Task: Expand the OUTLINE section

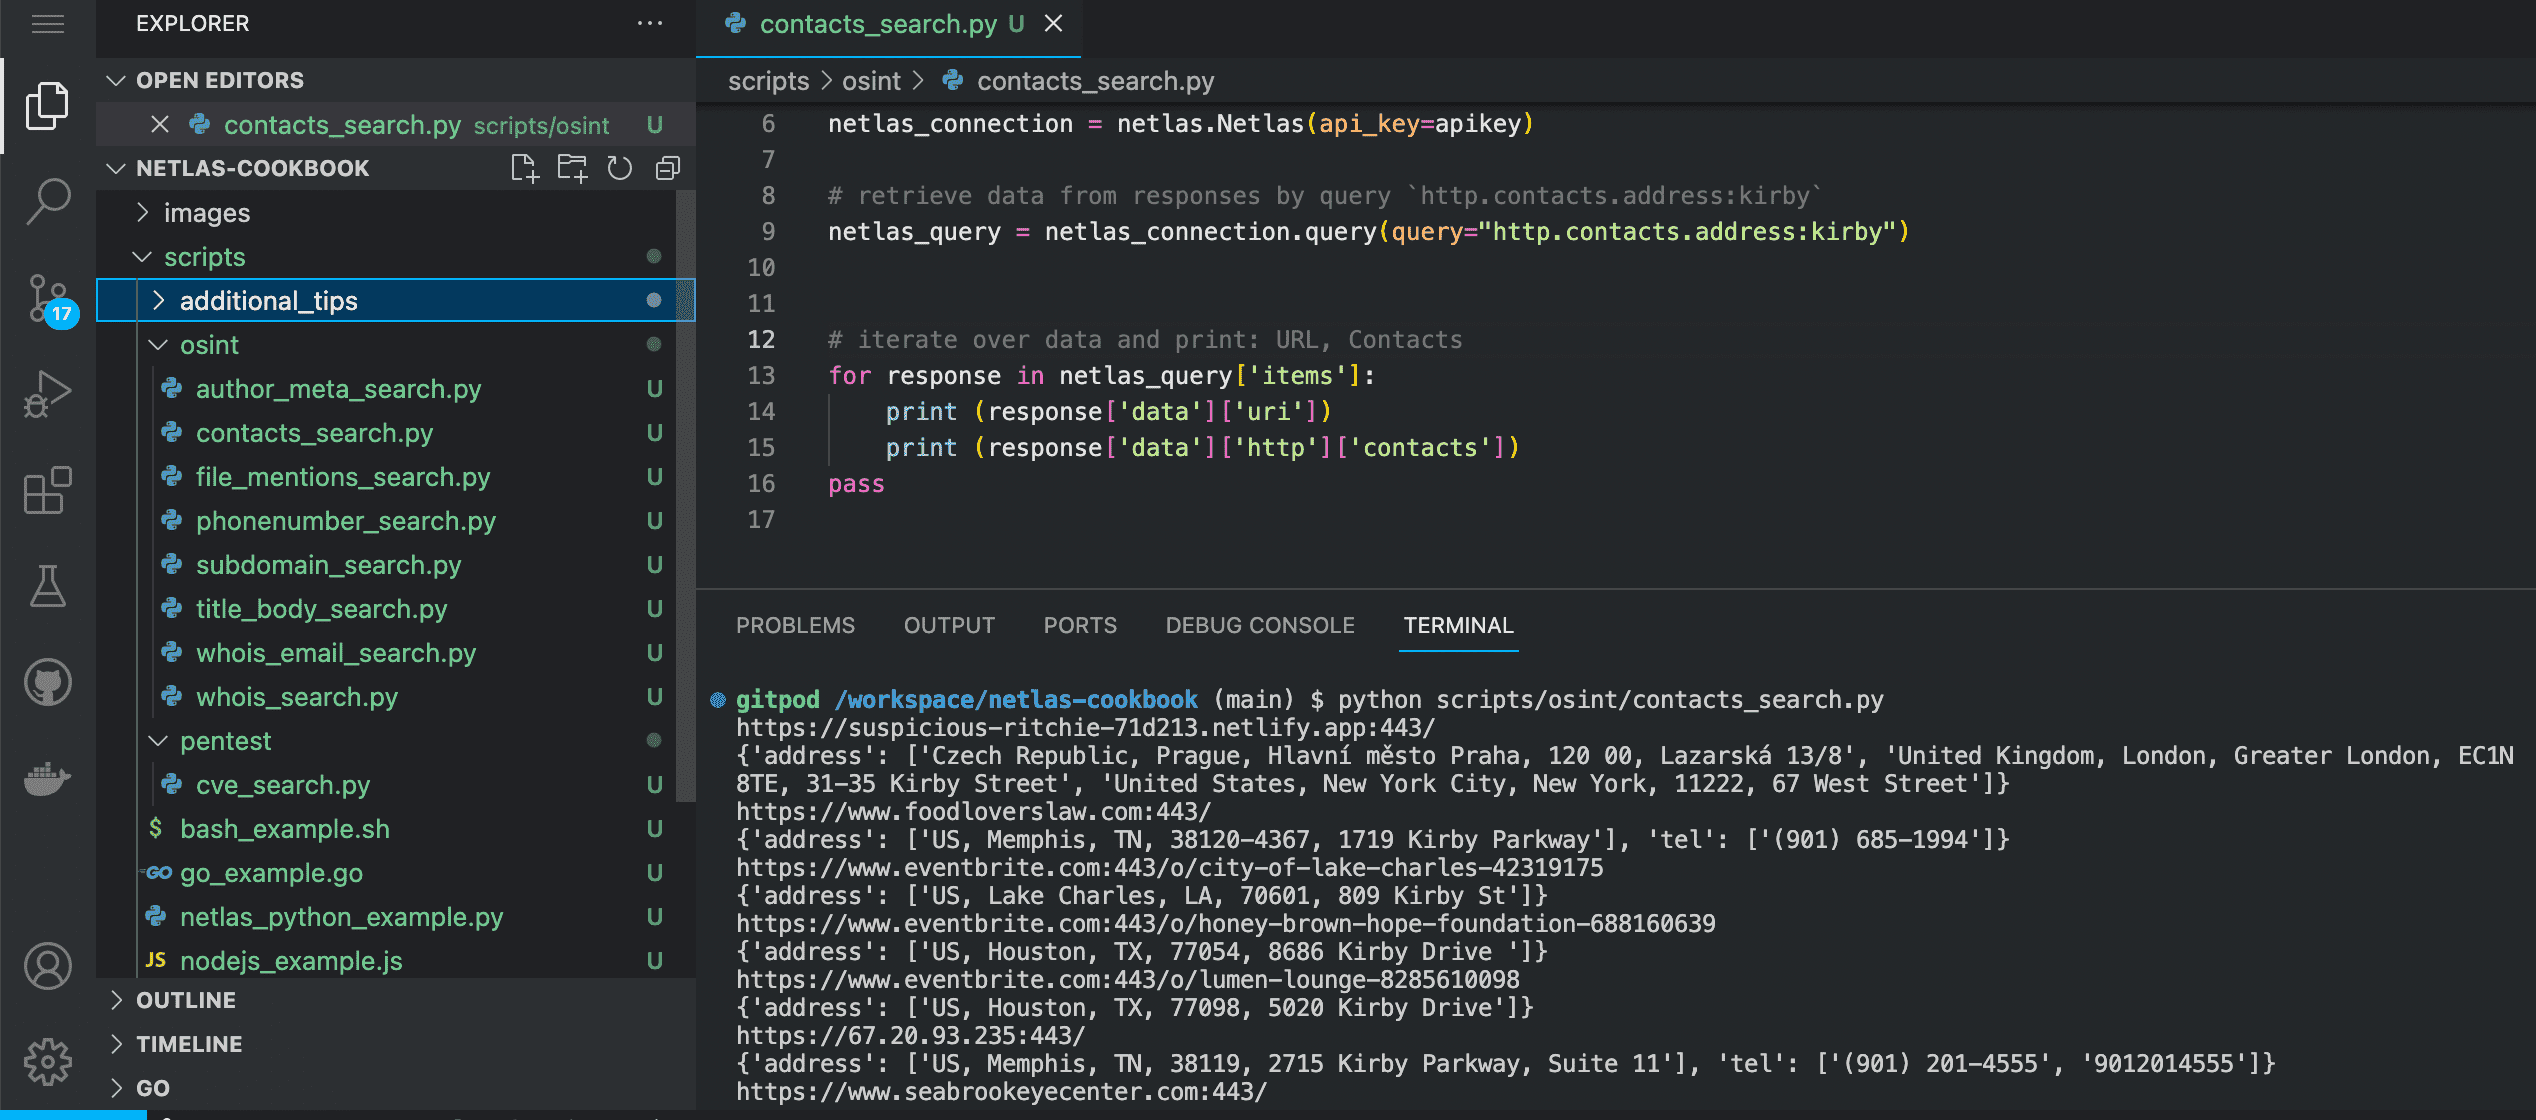Action: [x=186, y=1000]
